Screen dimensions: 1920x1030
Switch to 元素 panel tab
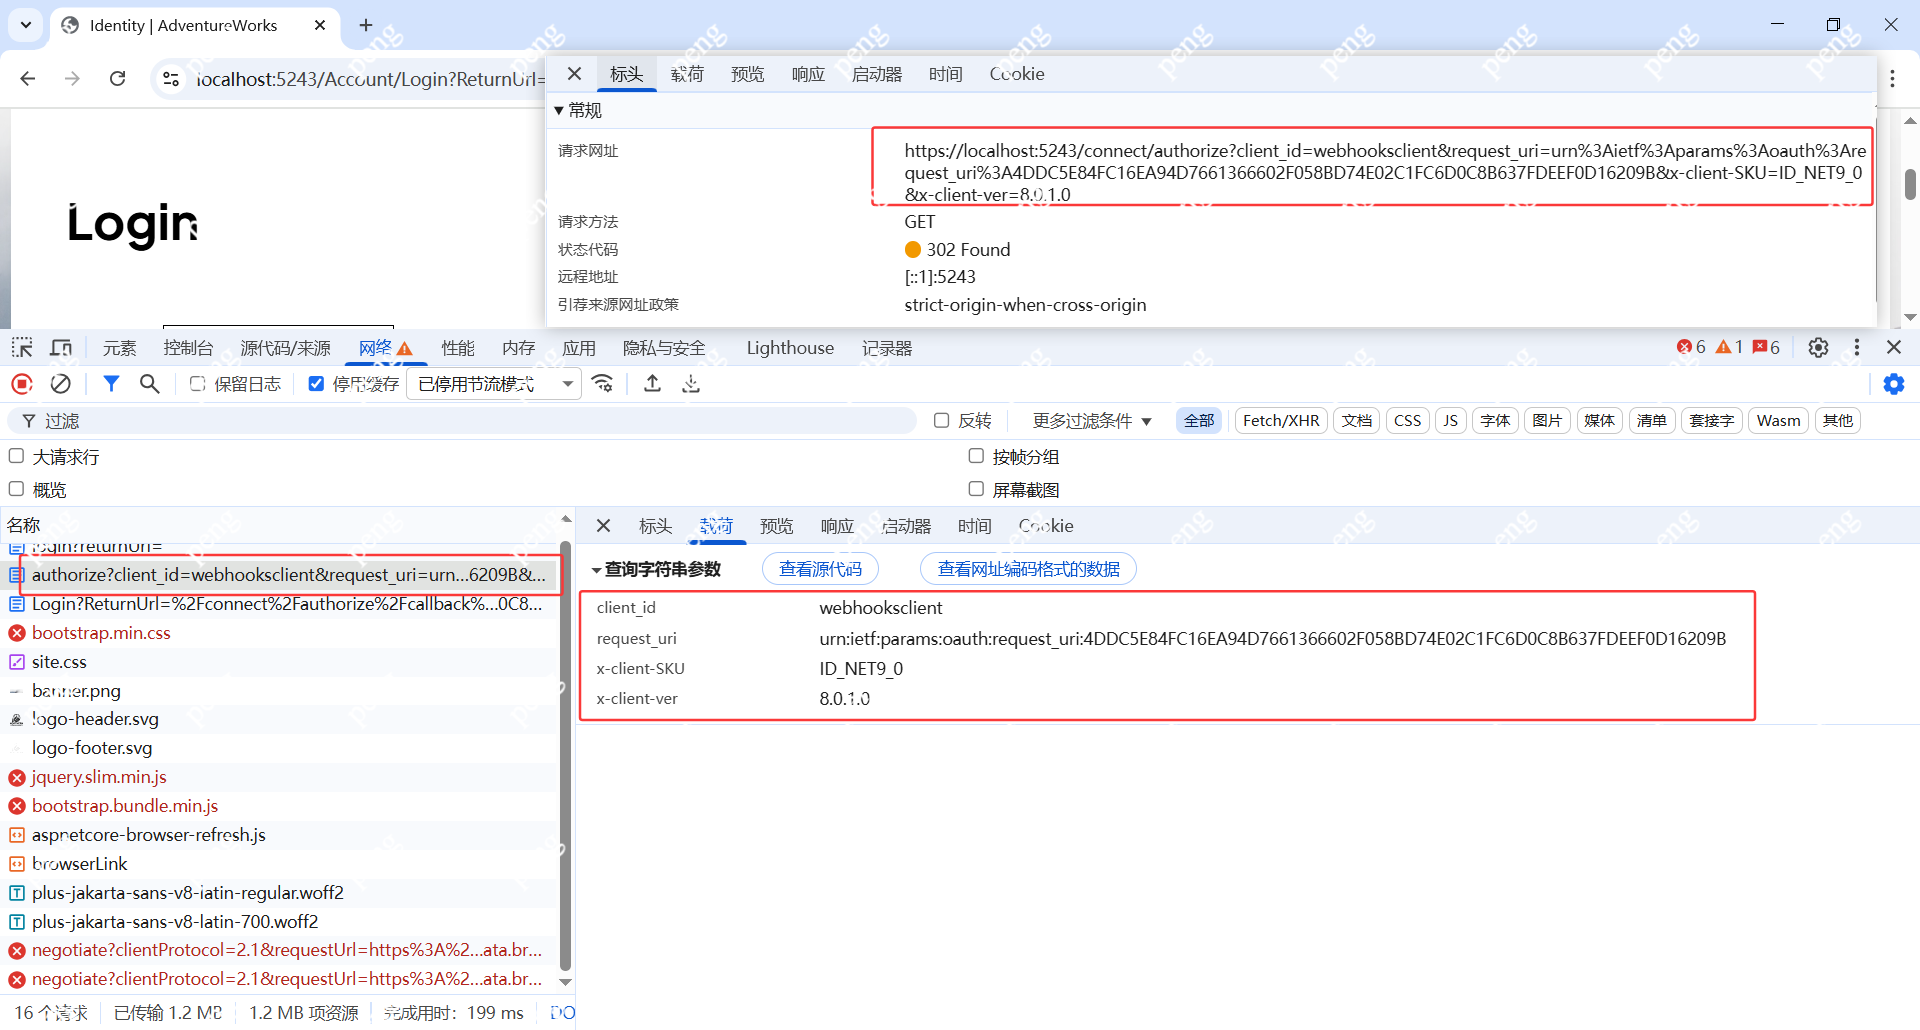(x=119, y=348)
